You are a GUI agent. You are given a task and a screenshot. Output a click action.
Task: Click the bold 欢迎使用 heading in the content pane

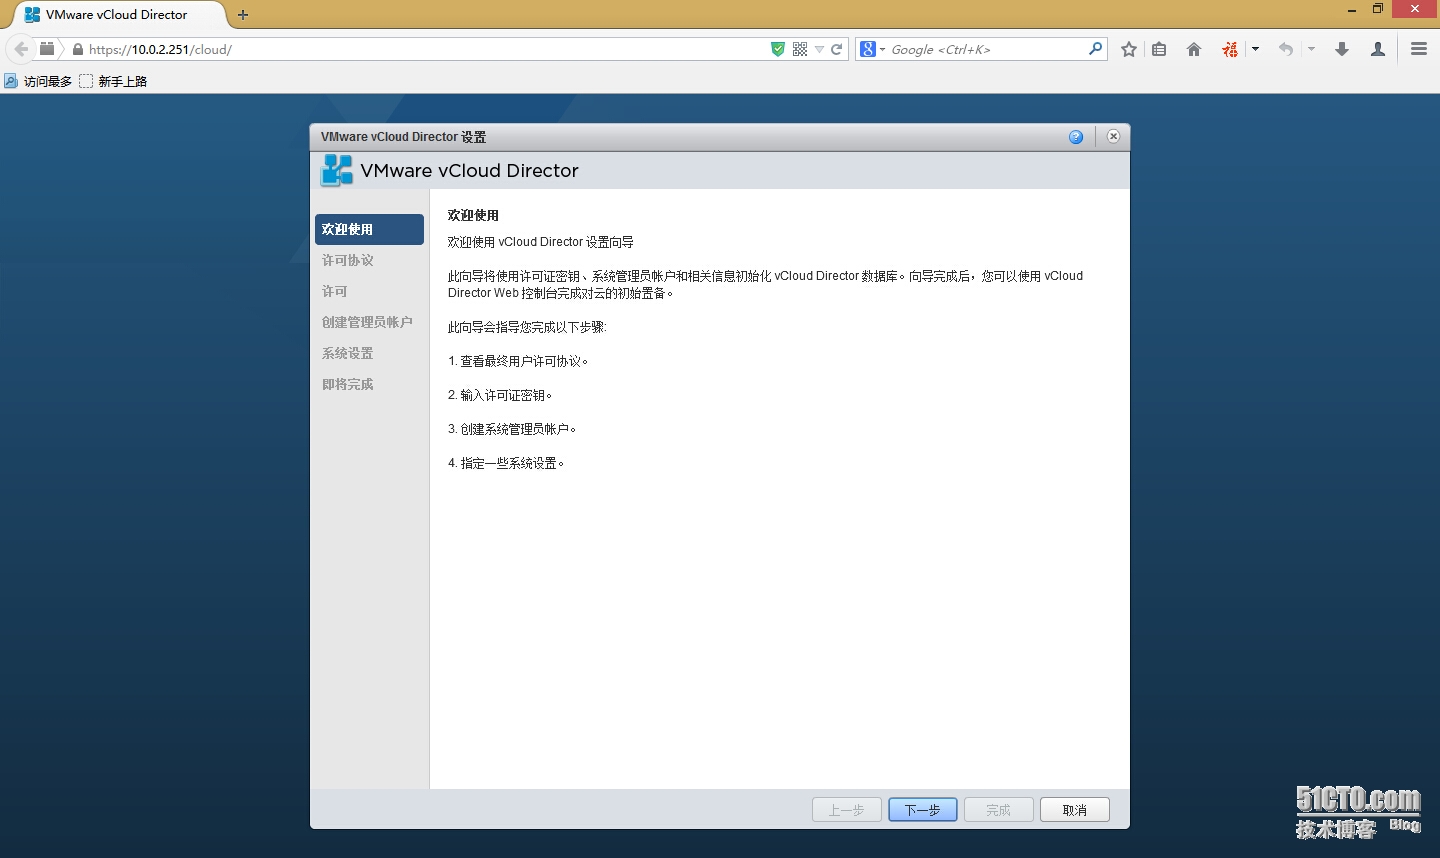(x=473, y=215)
